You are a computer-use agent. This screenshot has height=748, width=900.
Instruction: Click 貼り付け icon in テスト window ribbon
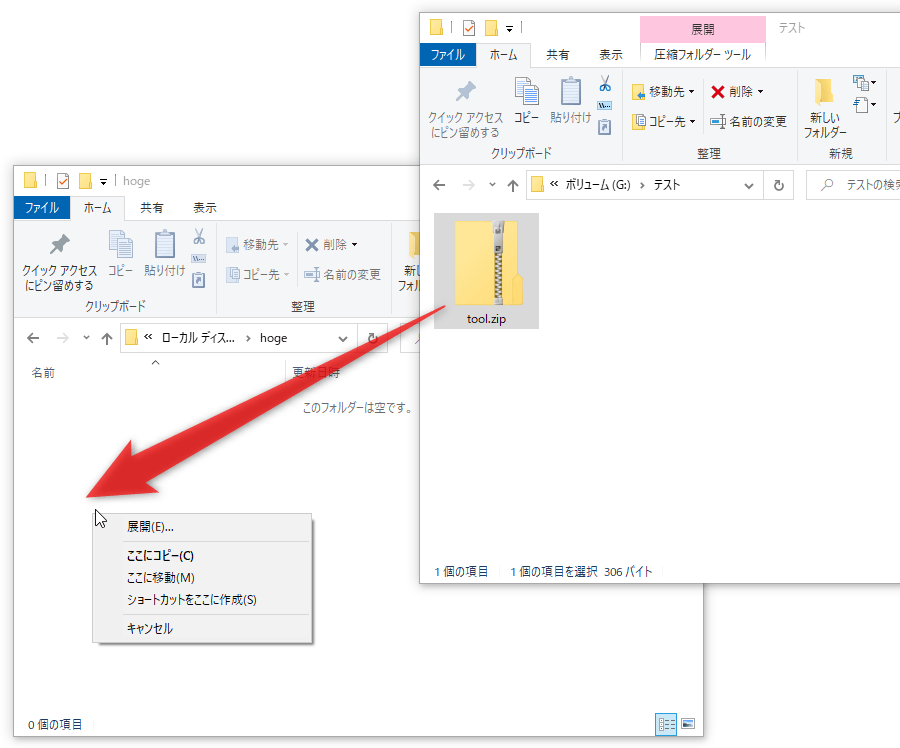click(571, 101)
